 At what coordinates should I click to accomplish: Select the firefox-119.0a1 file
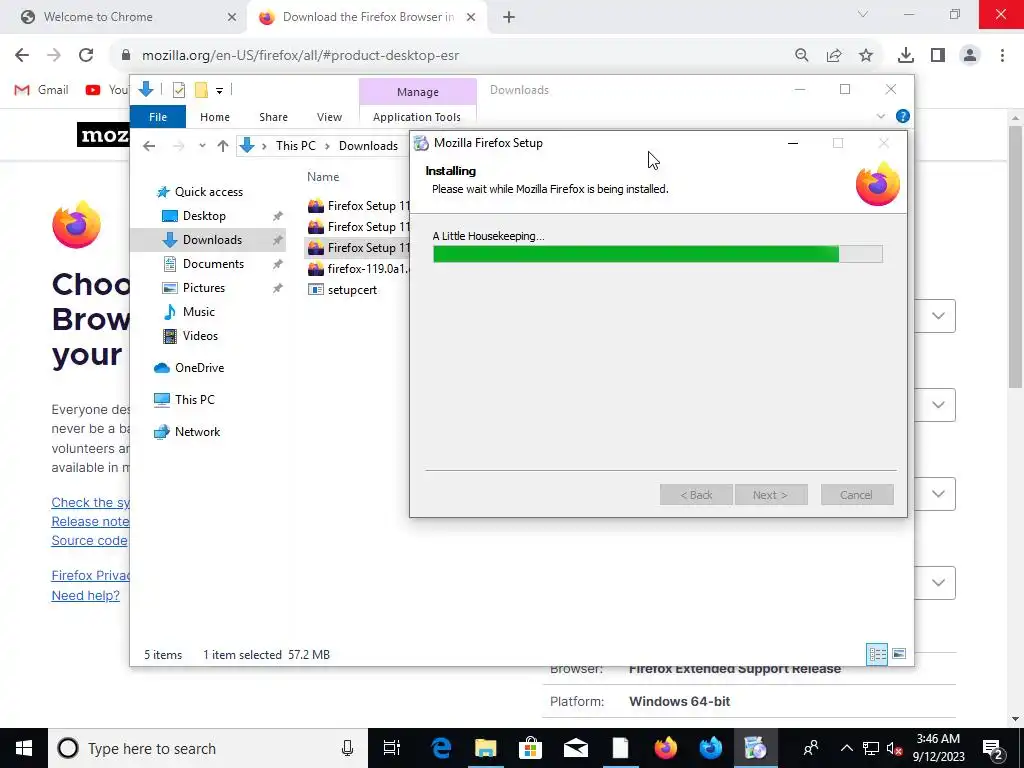click(x=359, y=268)
